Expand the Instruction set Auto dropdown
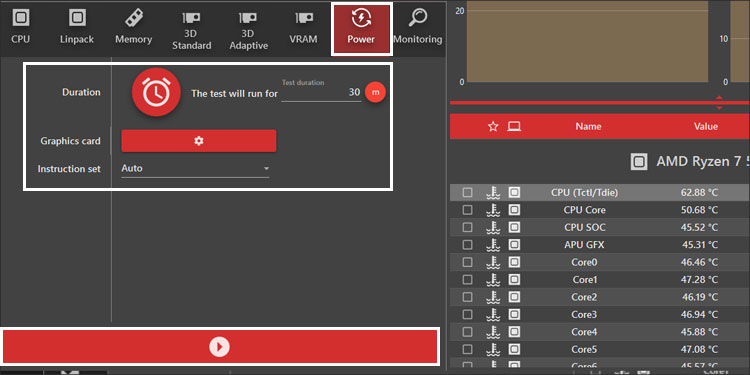 pyautogui.click(x=195, y=168)
